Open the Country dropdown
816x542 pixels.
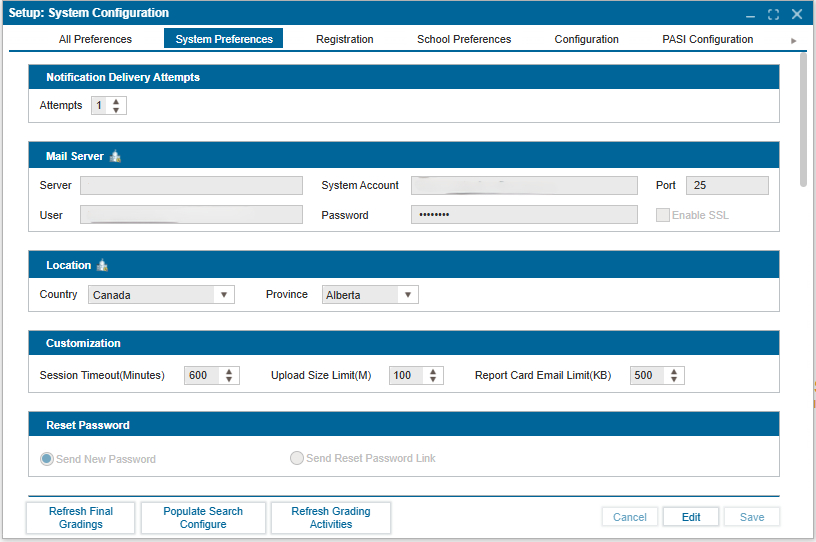(224, 295)
